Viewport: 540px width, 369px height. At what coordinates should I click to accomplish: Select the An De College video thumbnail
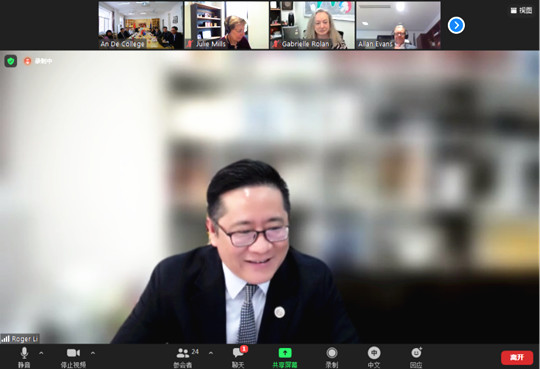(x=141, y=25)
